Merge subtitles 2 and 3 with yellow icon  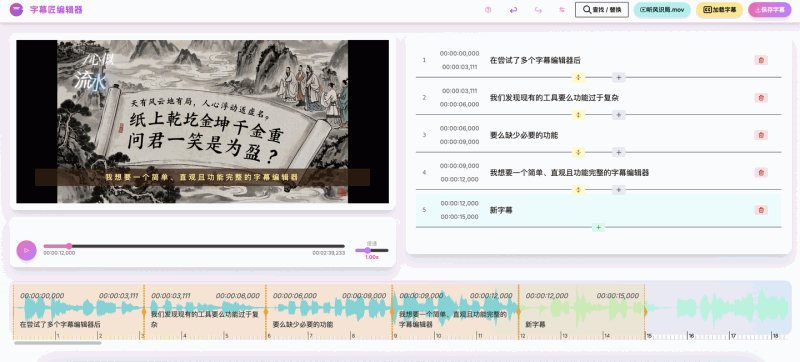[x=578, y=115]
